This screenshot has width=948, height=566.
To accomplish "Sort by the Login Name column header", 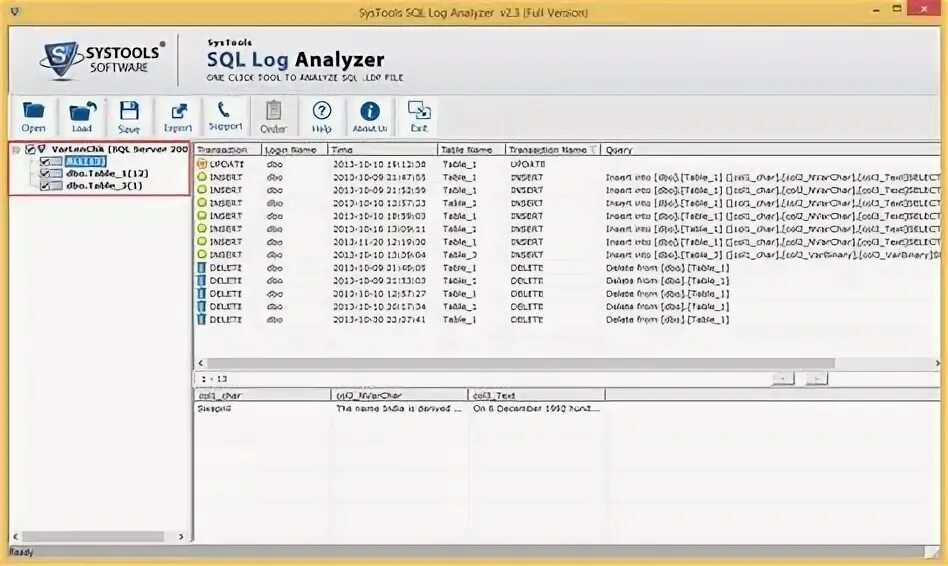I will point(295,149).
